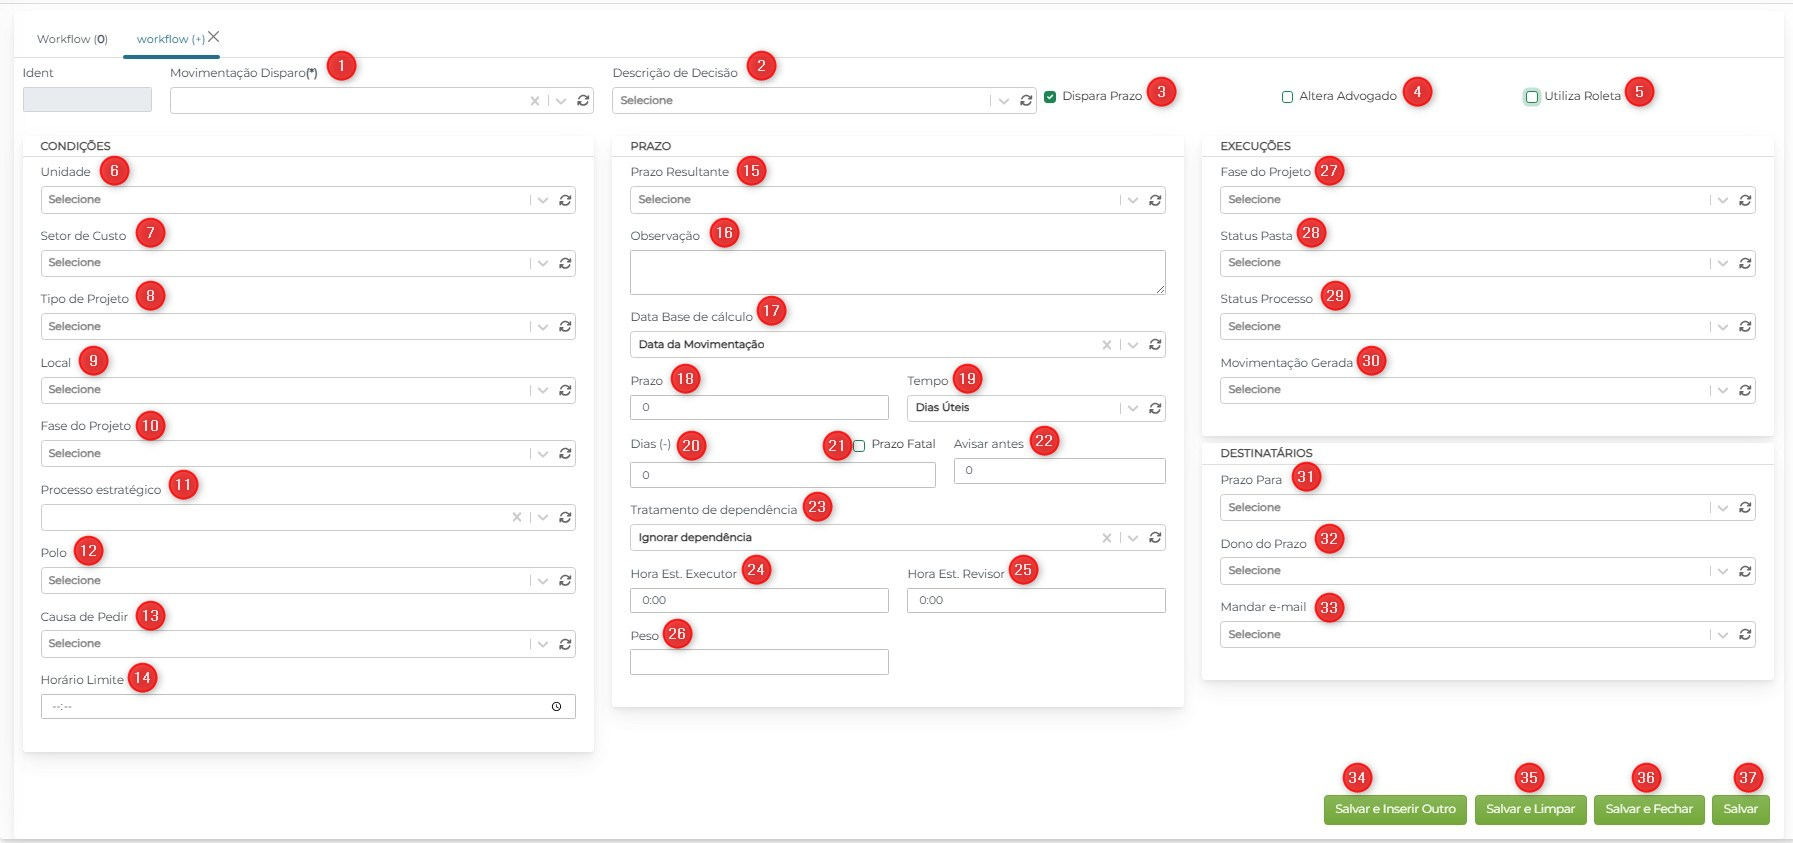Refresh the Tipo de Projeto options
1793x843 pixels.
(x=565, y=327)
